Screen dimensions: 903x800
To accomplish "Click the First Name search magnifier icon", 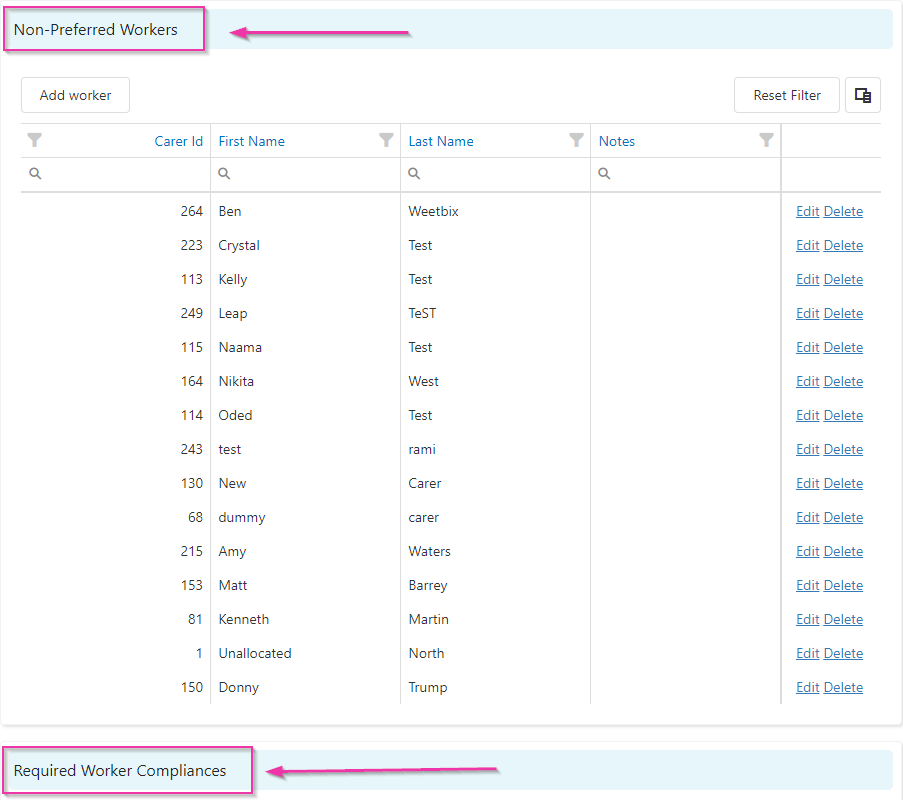I will tap(224, 173).
